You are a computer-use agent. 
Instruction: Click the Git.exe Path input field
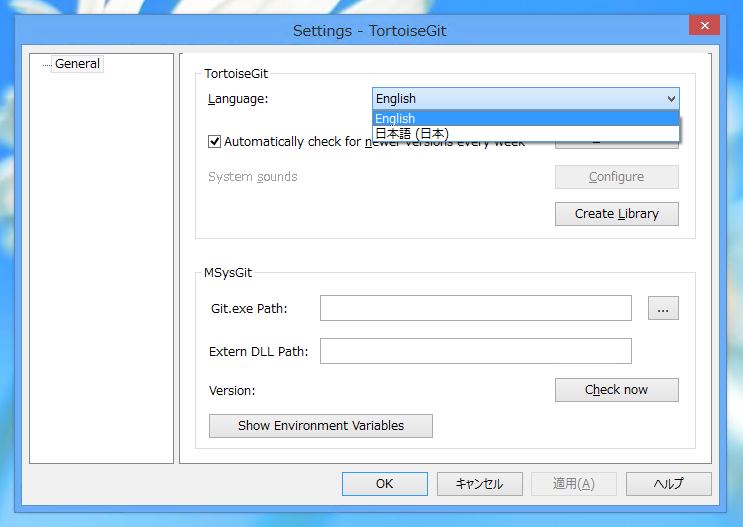point(476,308)
